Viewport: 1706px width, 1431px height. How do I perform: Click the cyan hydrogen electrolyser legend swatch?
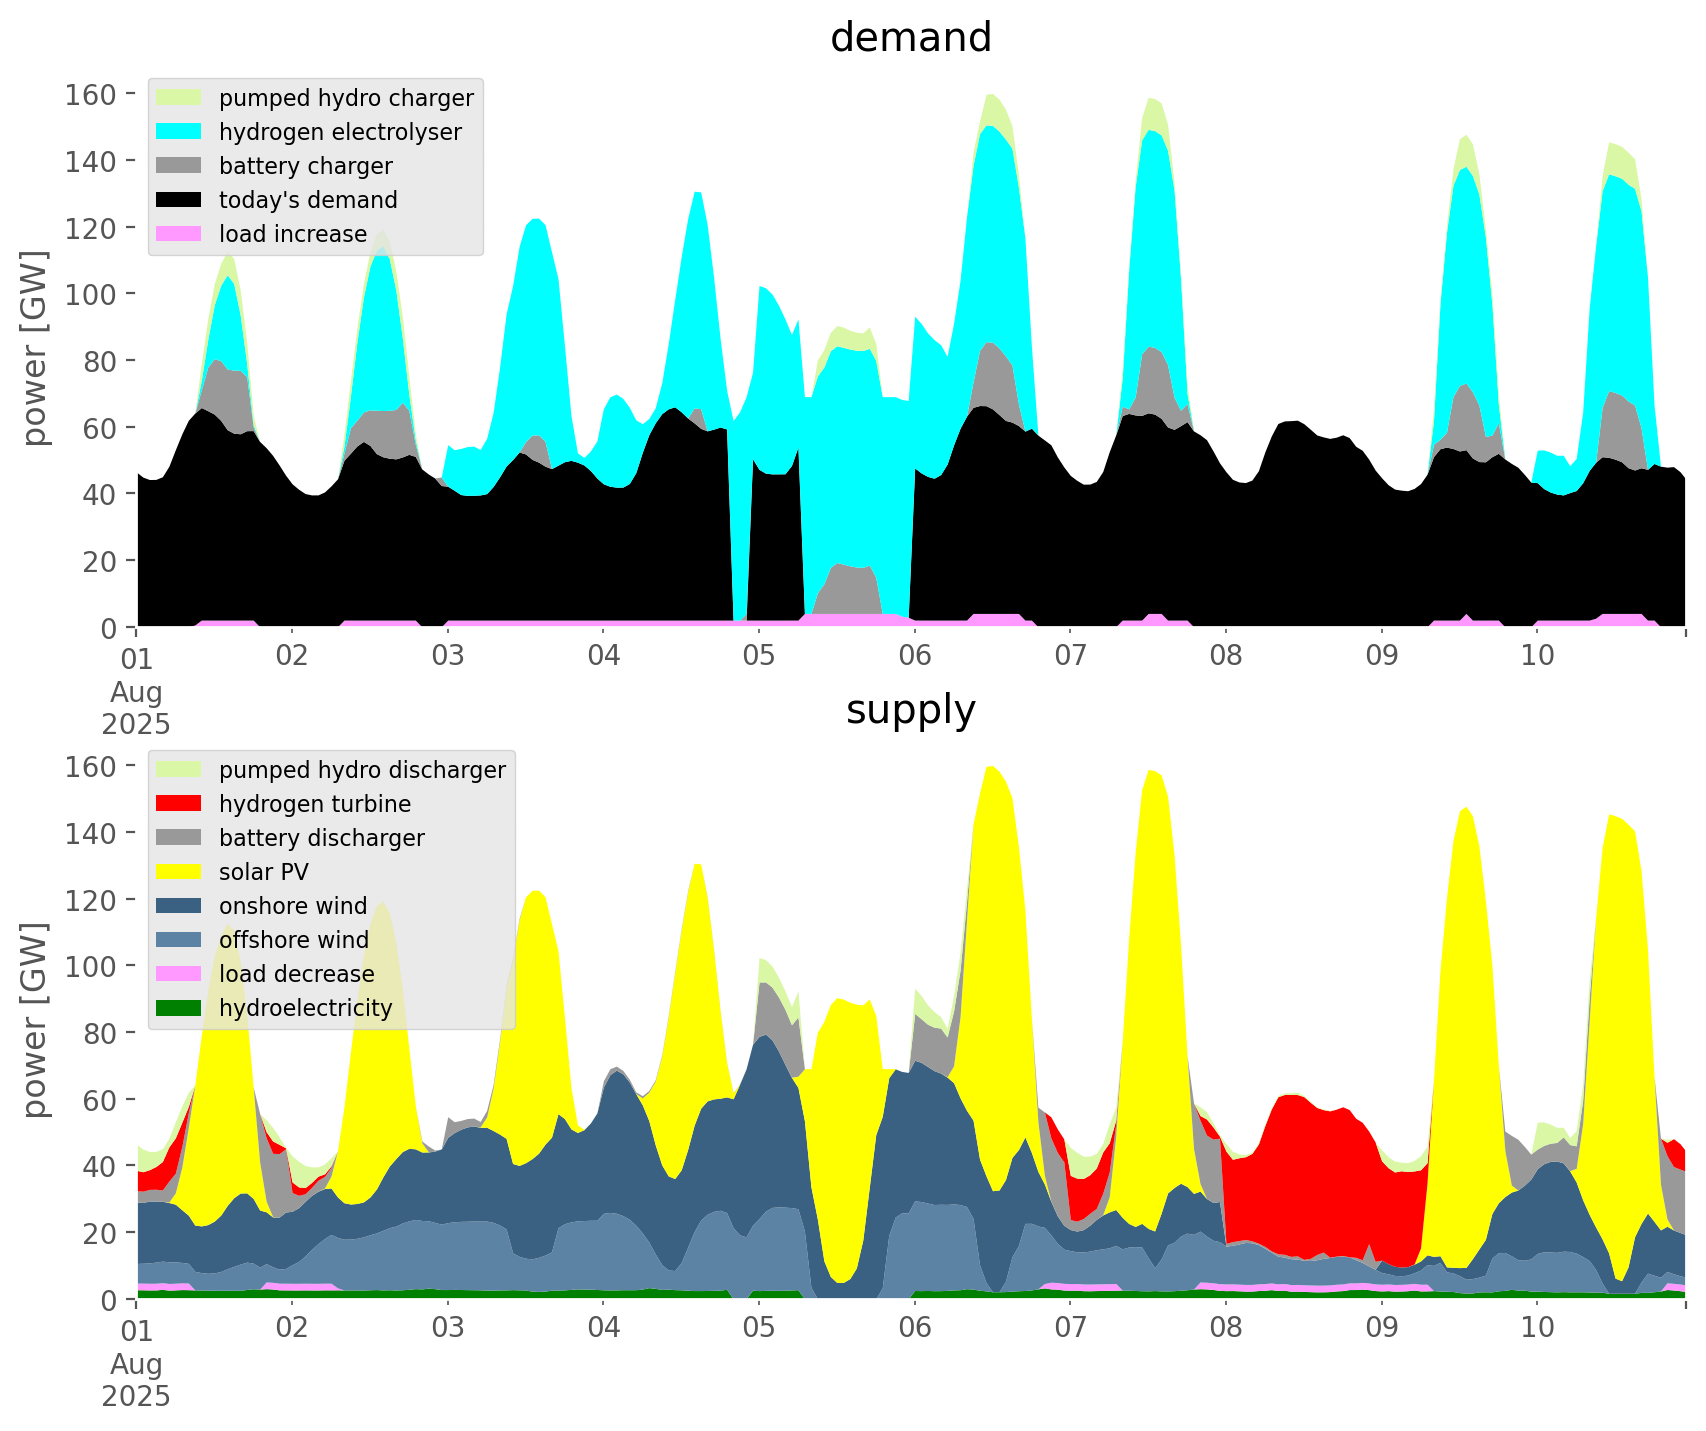point(179,132)
